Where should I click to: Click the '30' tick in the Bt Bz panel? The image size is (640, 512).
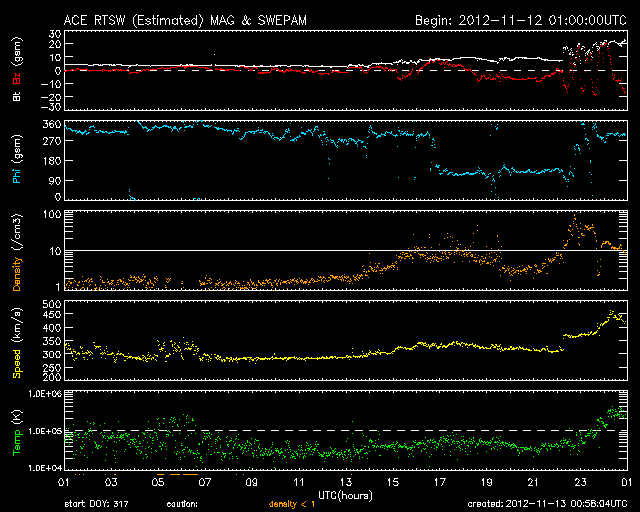55,34
